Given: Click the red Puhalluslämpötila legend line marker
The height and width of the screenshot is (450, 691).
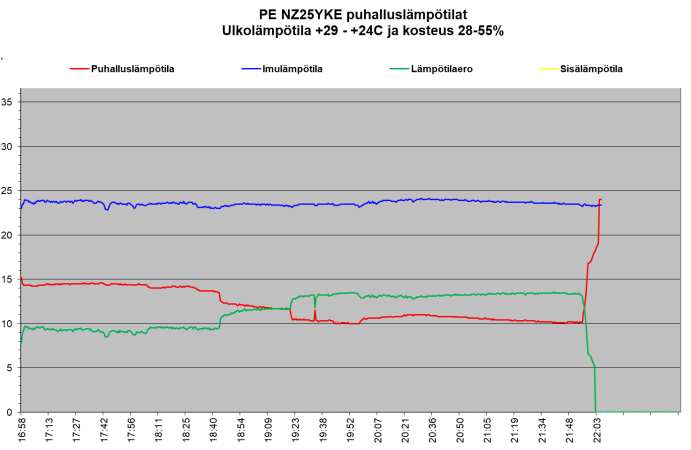Looking at the screenshot, I should pos(78,69).
